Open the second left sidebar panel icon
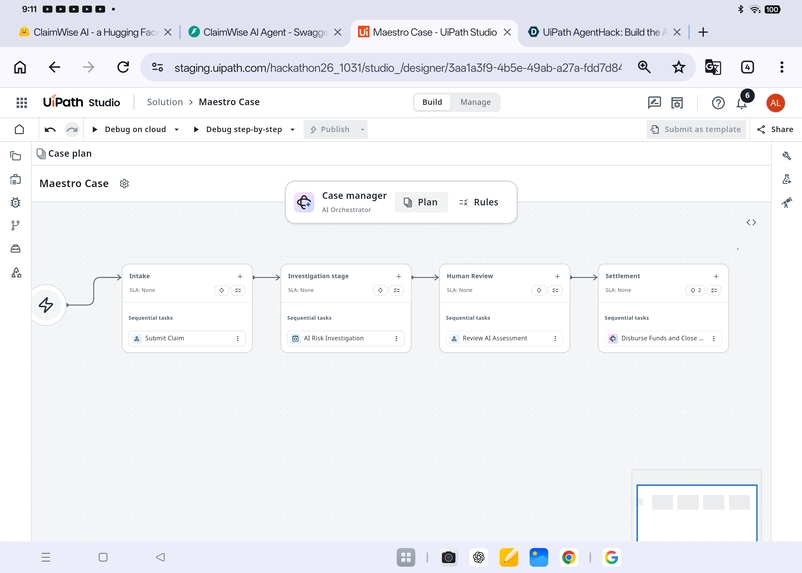The width and height of the screenshot is (802, 573). 15,180
